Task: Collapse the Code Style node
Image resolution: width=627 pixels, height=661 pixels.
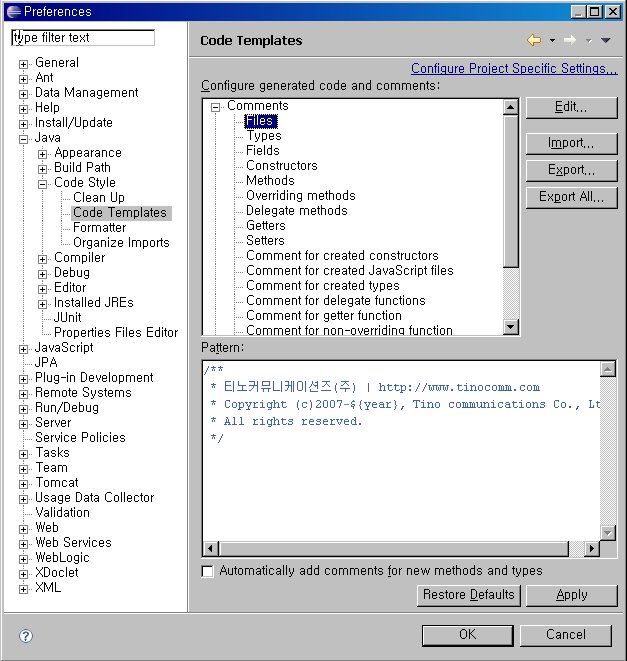Action: click(43, 184)
